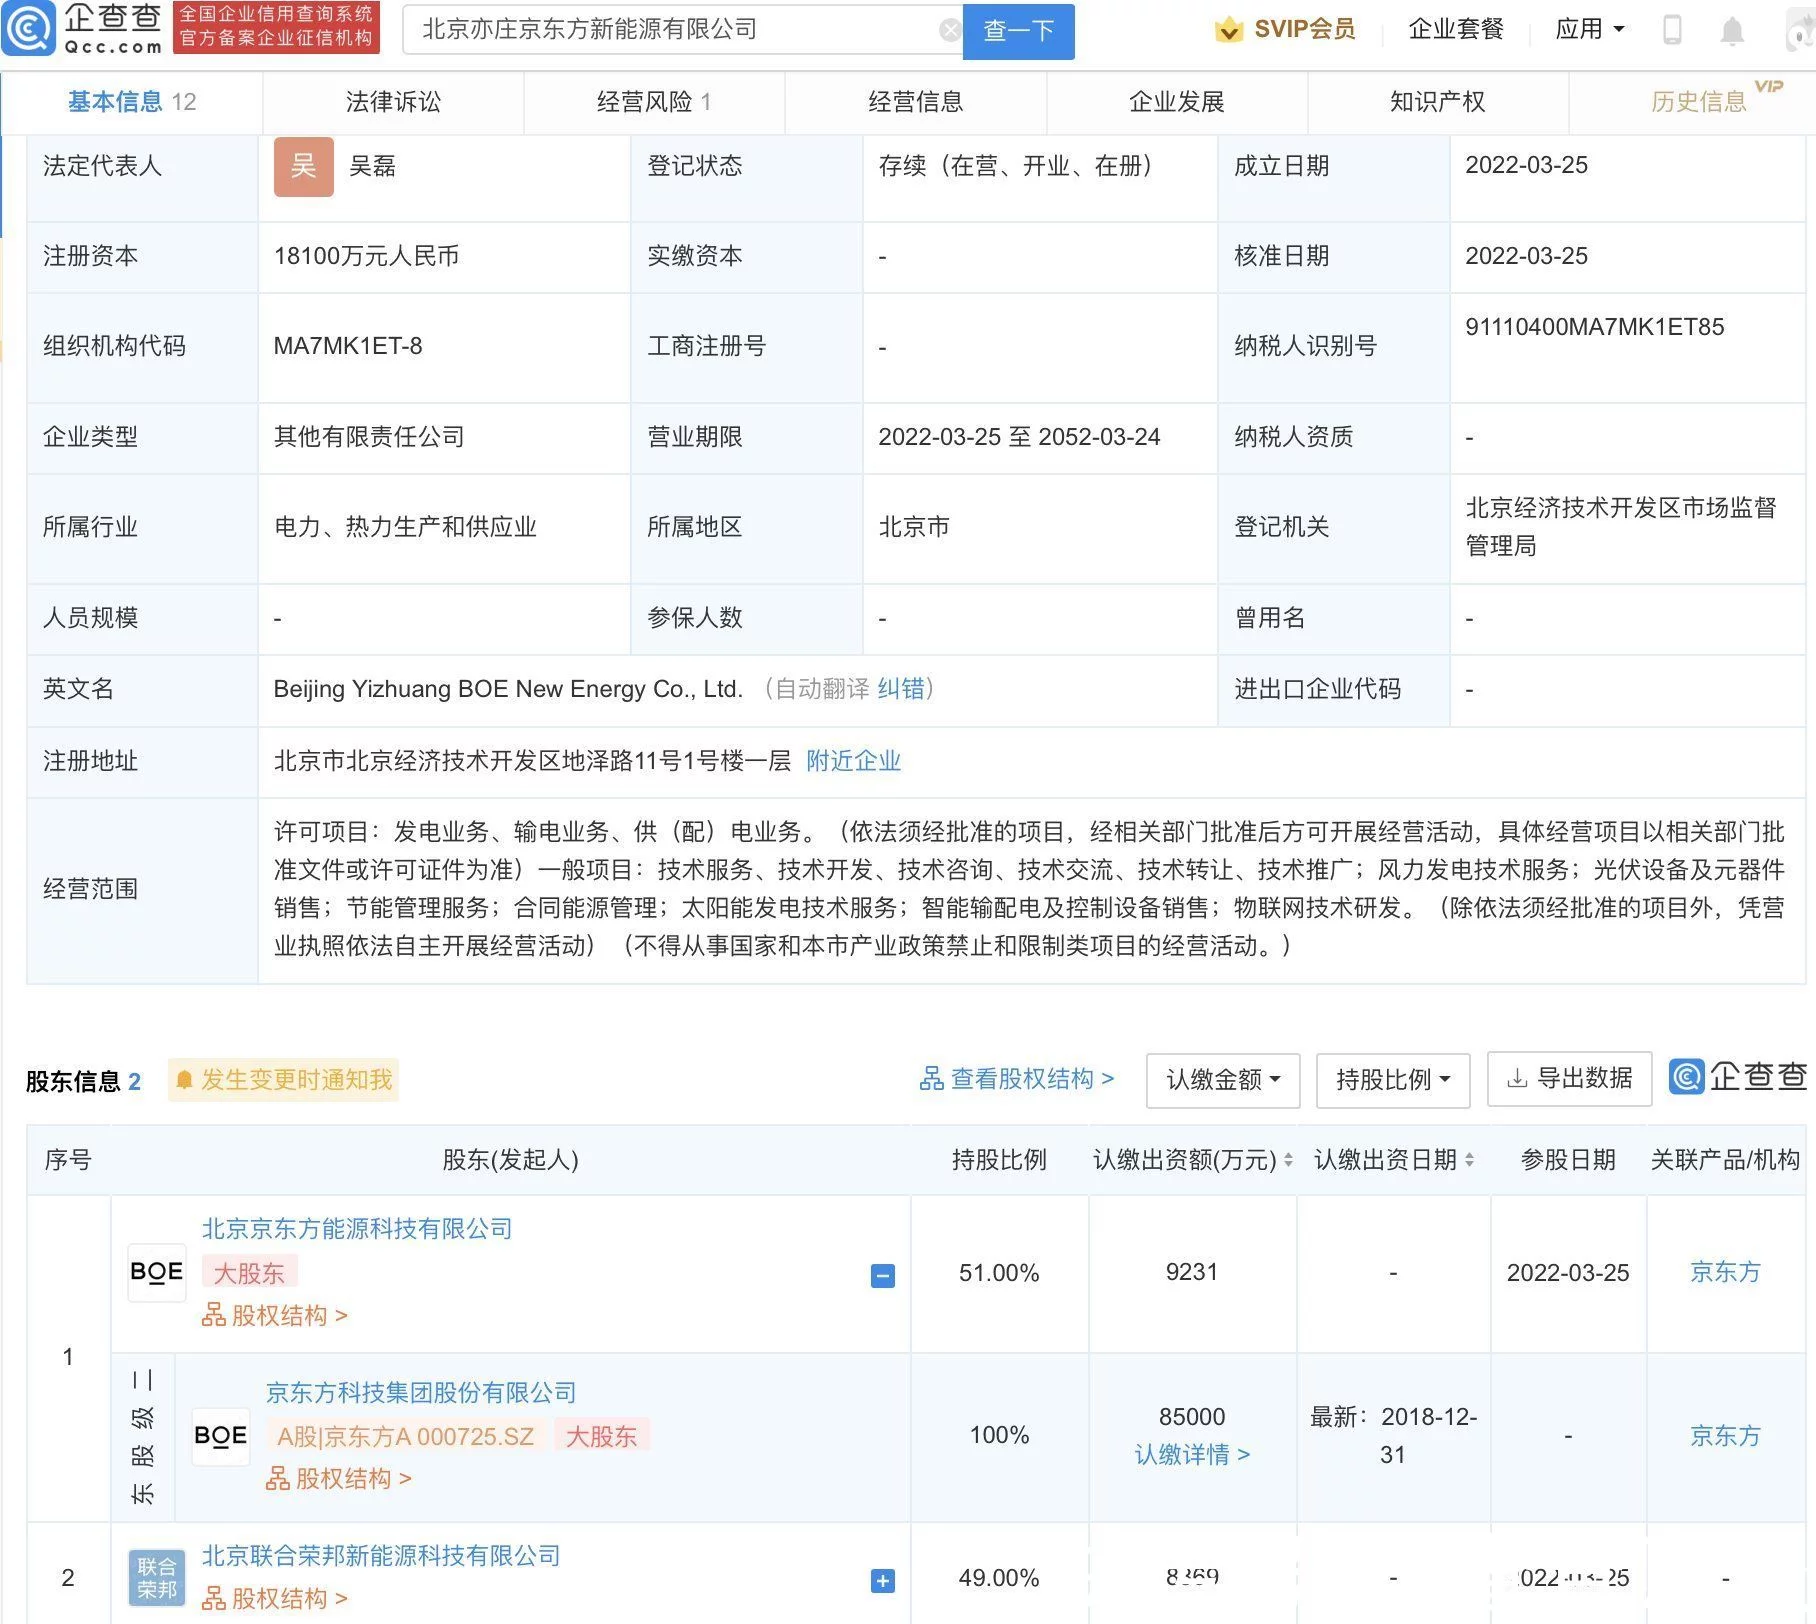
Task: Select the 49.00% shareholding cell
Action: (999, 1578)
